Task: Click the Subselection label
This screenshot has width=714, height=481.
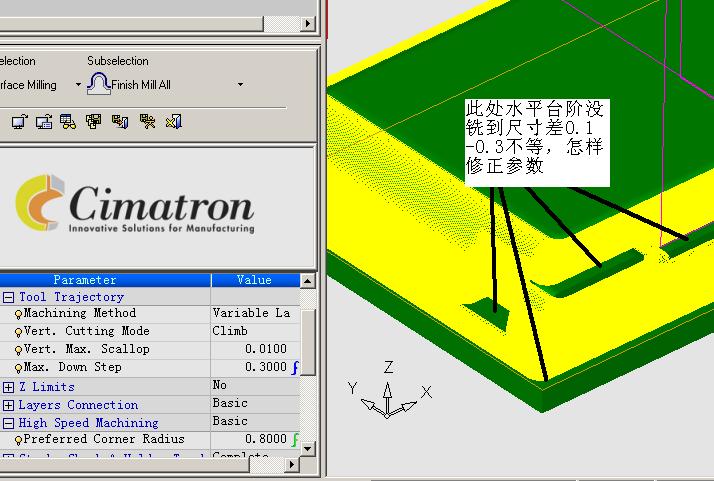Action: [x=118, y=61]
